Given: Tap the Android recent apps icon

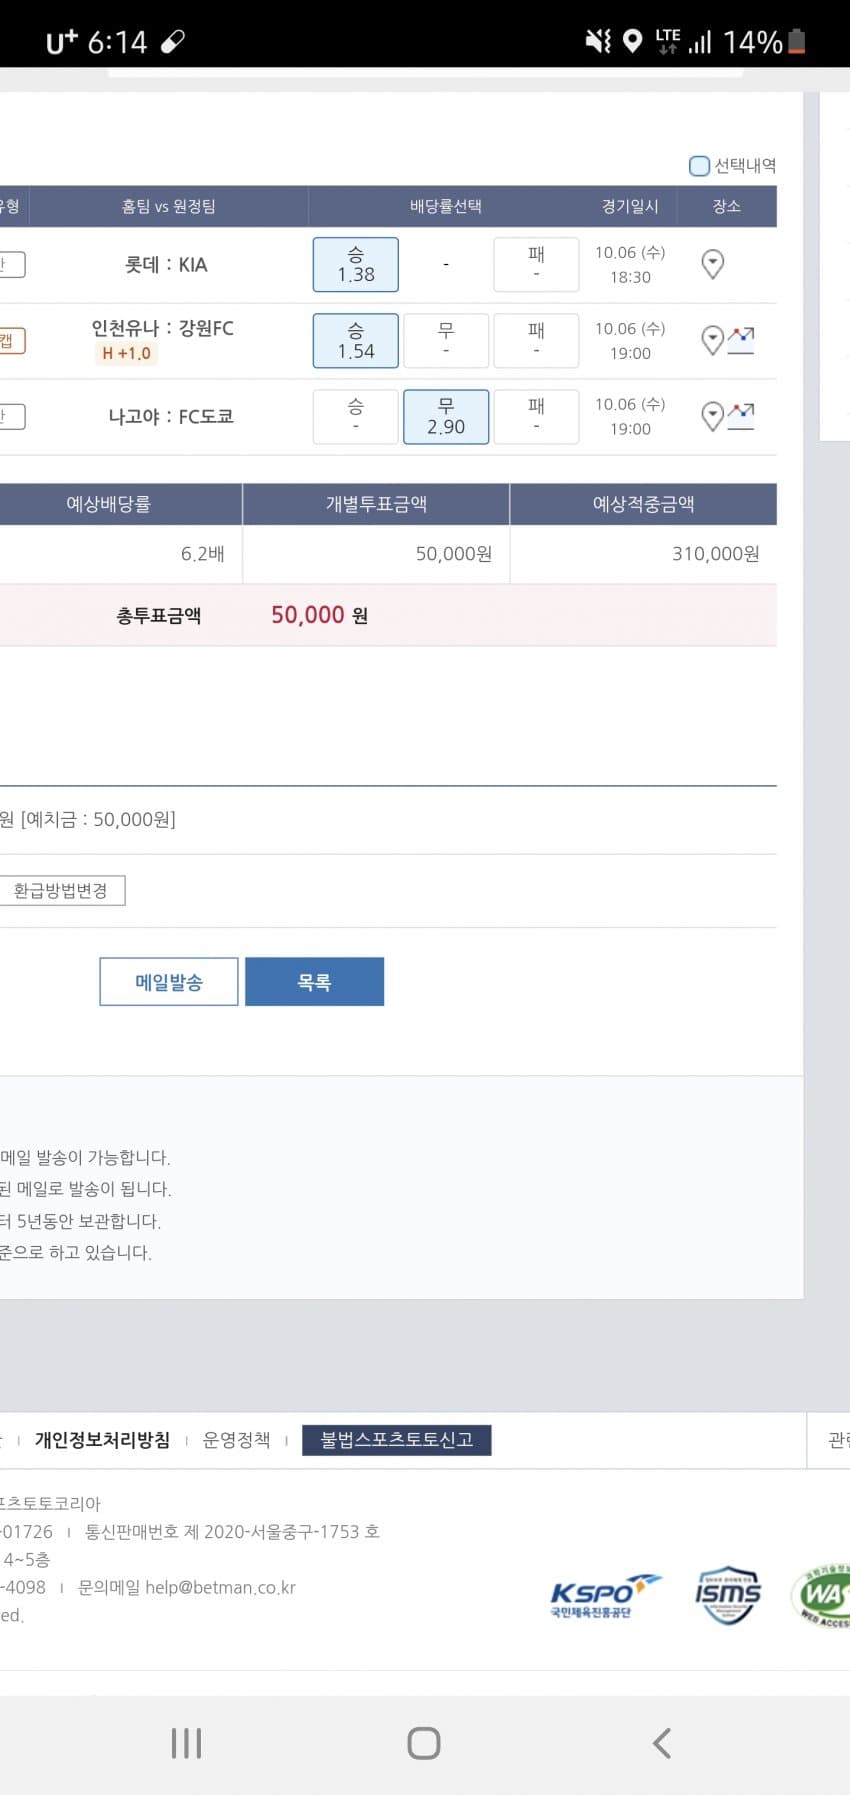Looking at the screenshot, I should click(186, 1743).
